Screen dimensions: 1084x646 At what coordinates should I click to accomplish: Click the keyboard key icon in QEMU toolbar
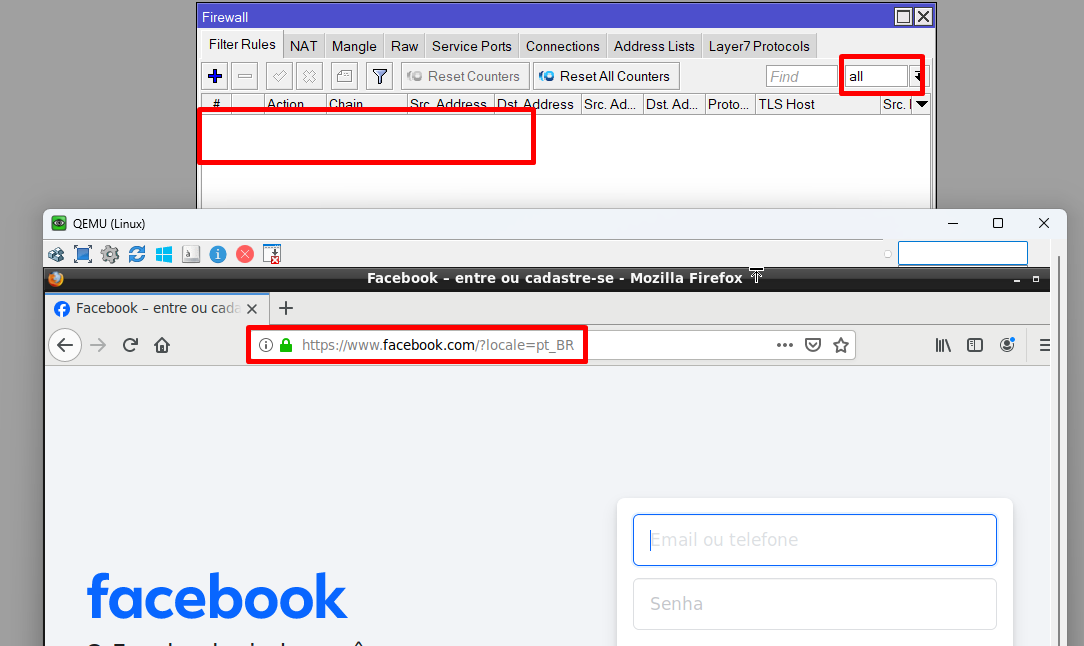(191, 255)
